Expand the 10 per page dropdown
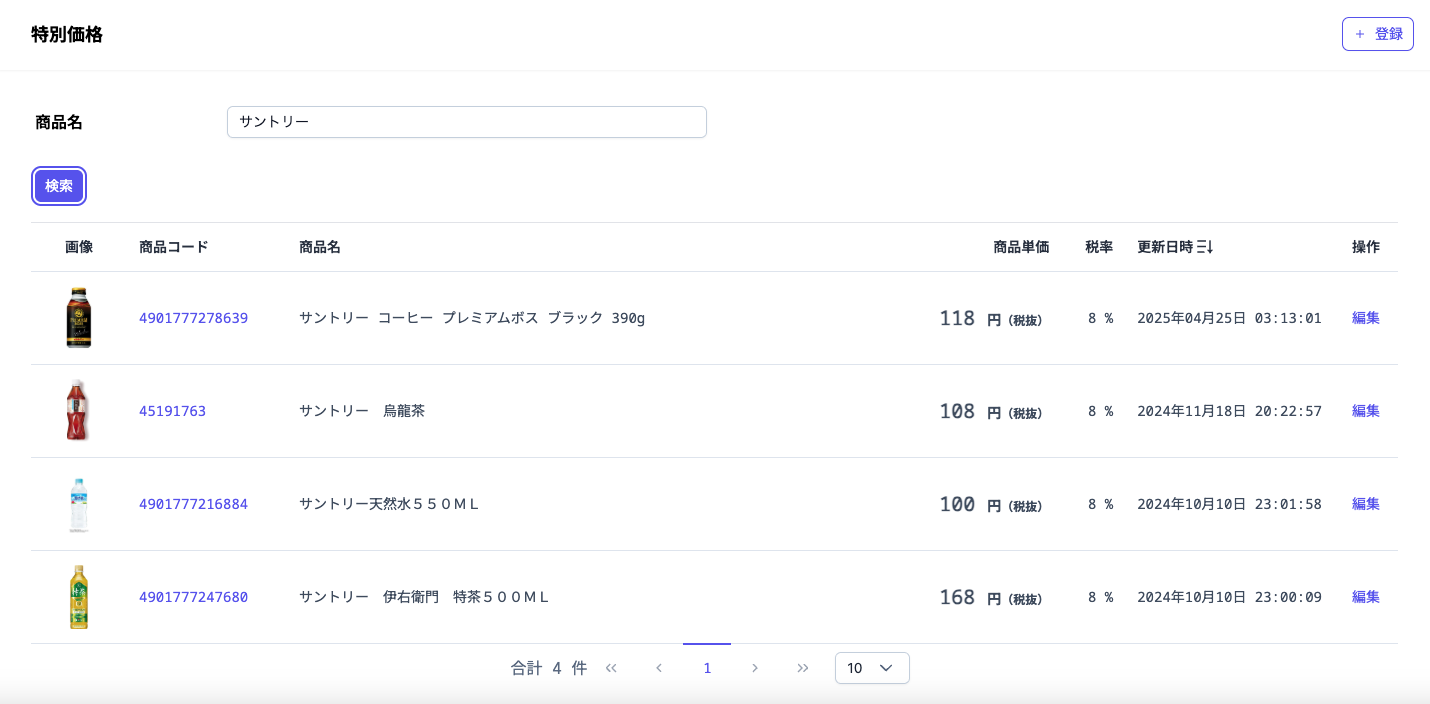The image size is (1430, 704). coord(872,668)
